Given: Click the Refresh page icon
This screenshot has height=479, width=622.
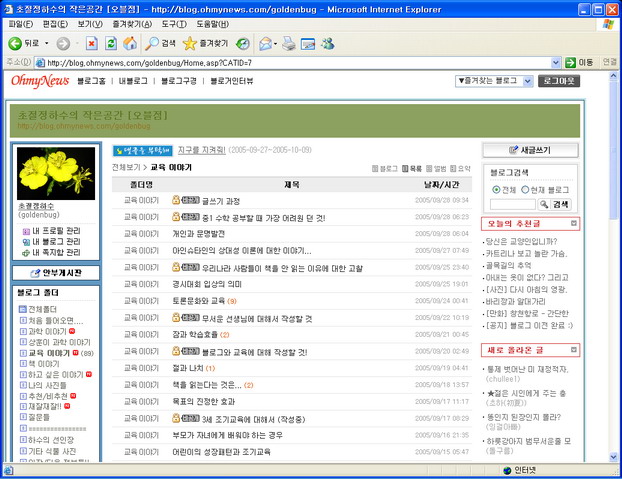Looking at the screenshot, I should point(111,44).
